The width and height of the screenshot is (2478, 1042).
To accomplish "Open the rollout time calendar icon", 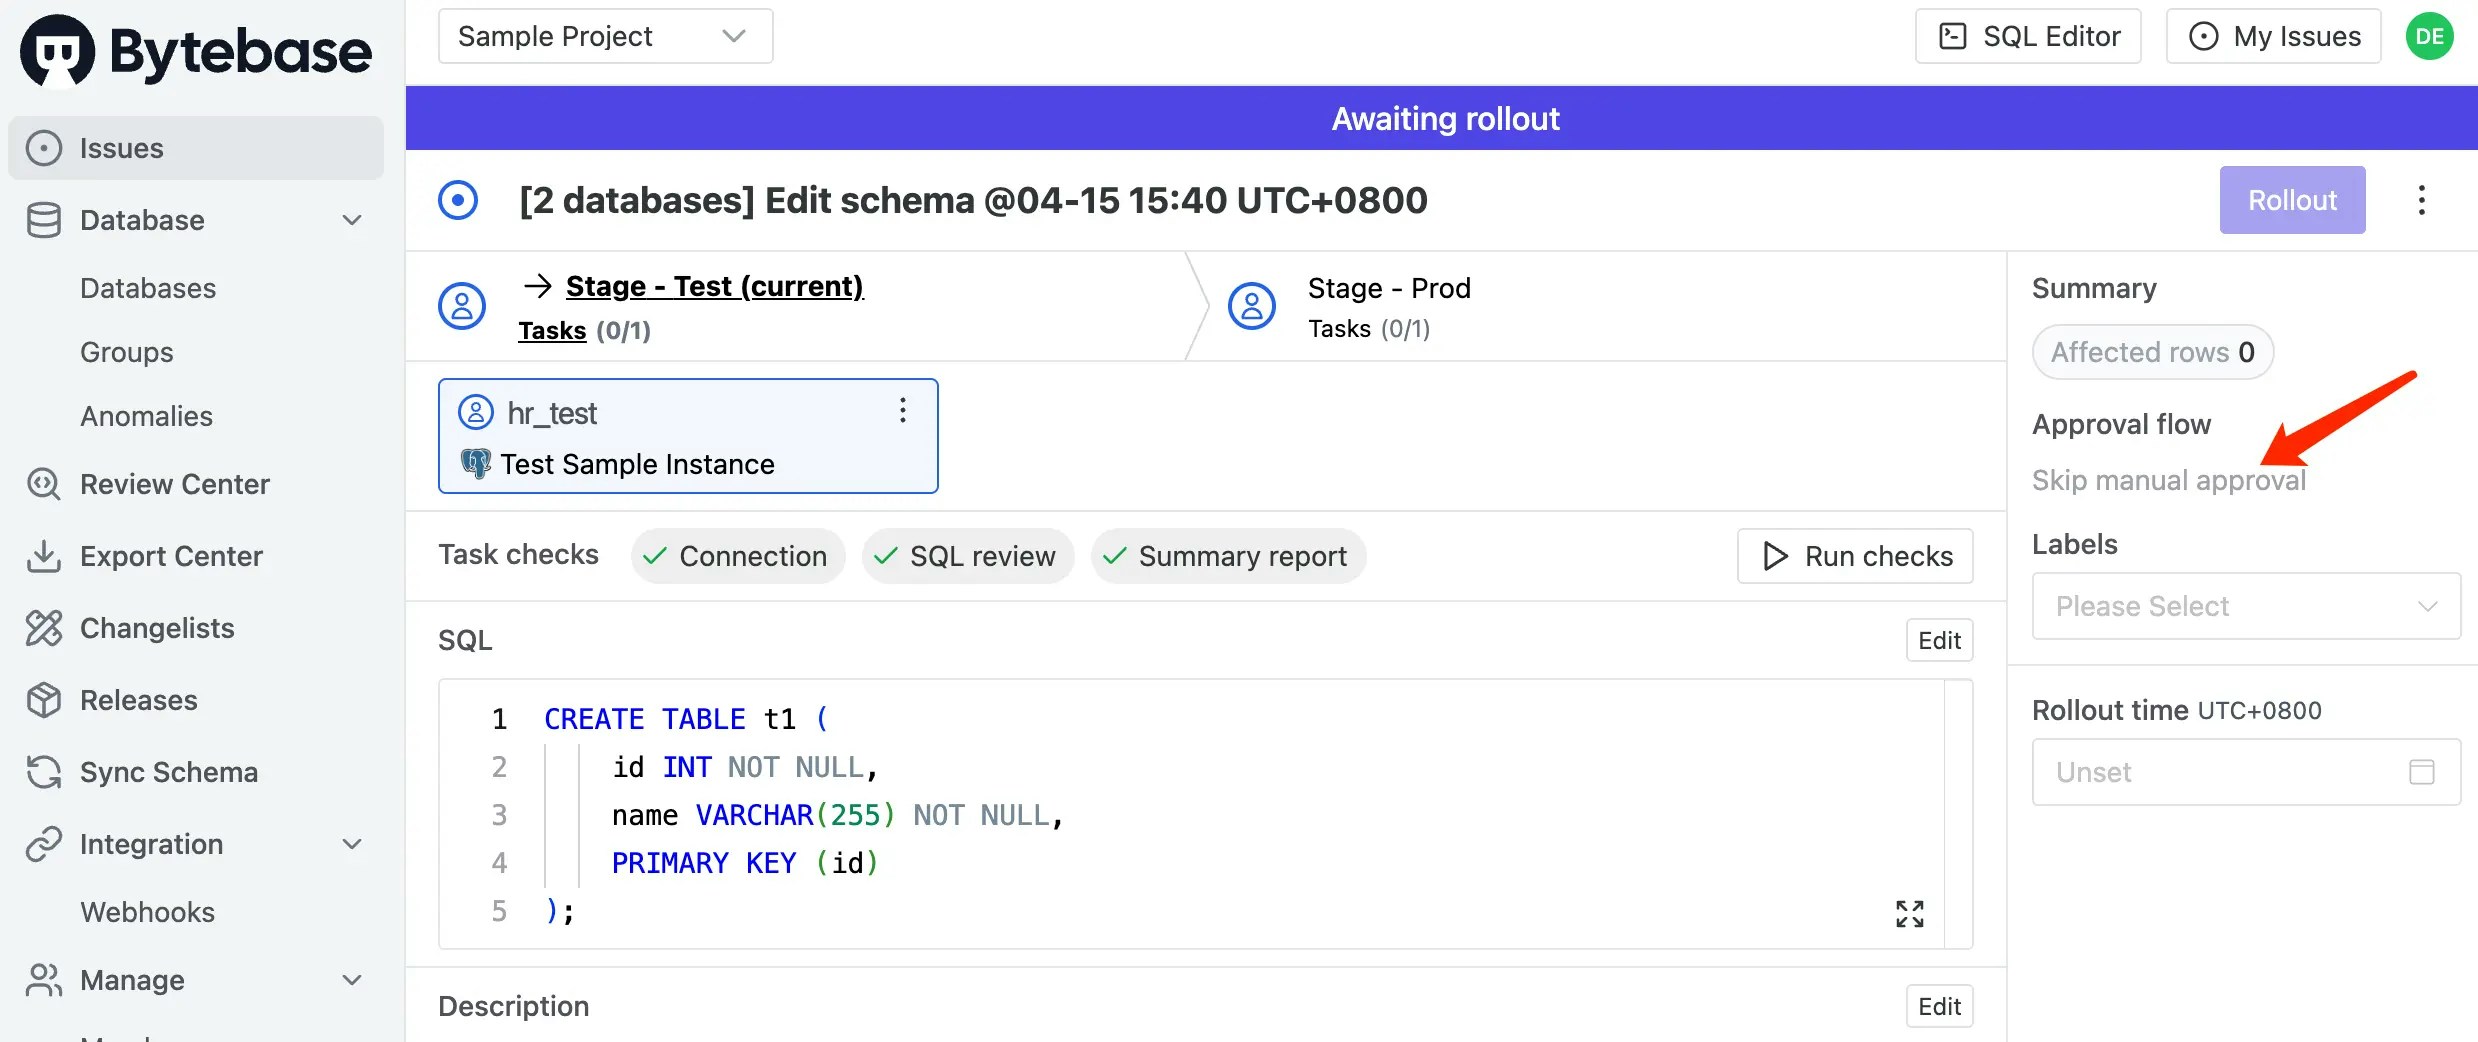I will pyautogui.click(x=2421, y=772).
